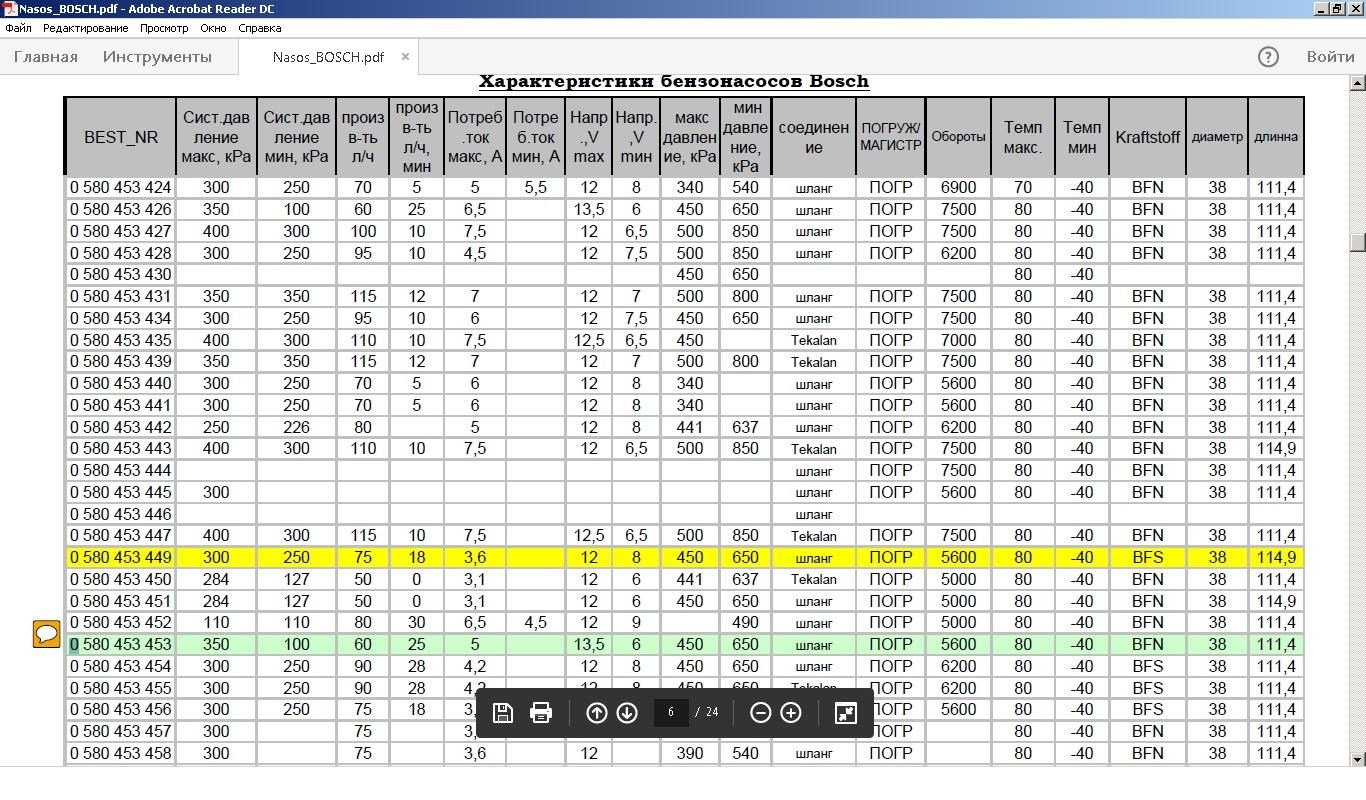Click the Войти sign-in button
The image size is (1366, 800).
coord(1330,57)
